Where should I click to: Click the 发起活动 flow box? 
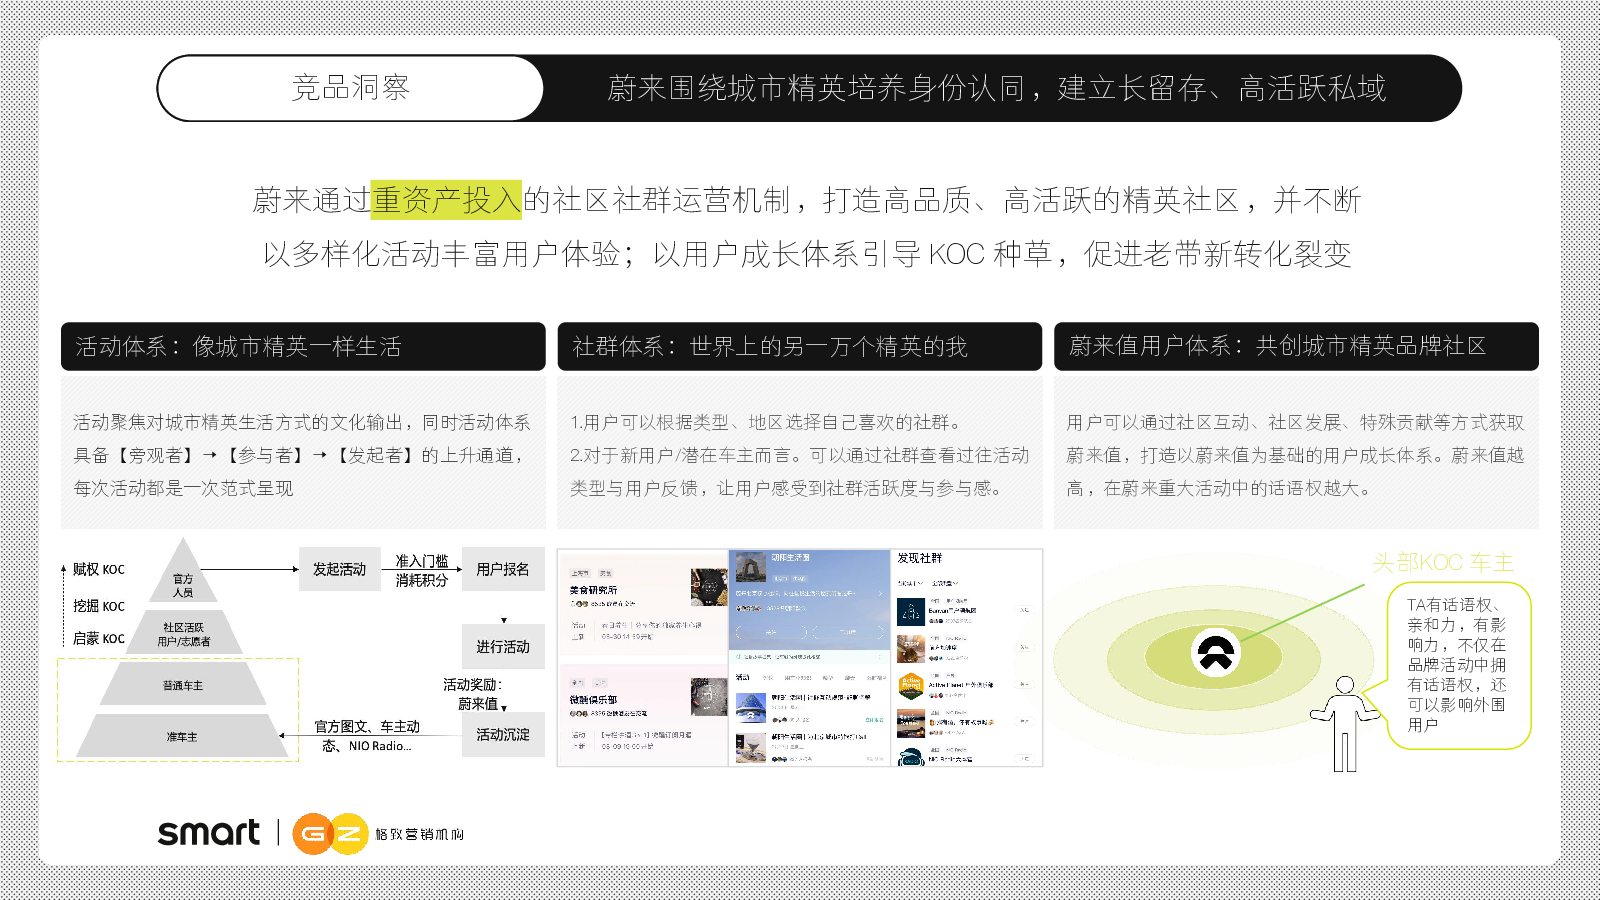point(340,569)
